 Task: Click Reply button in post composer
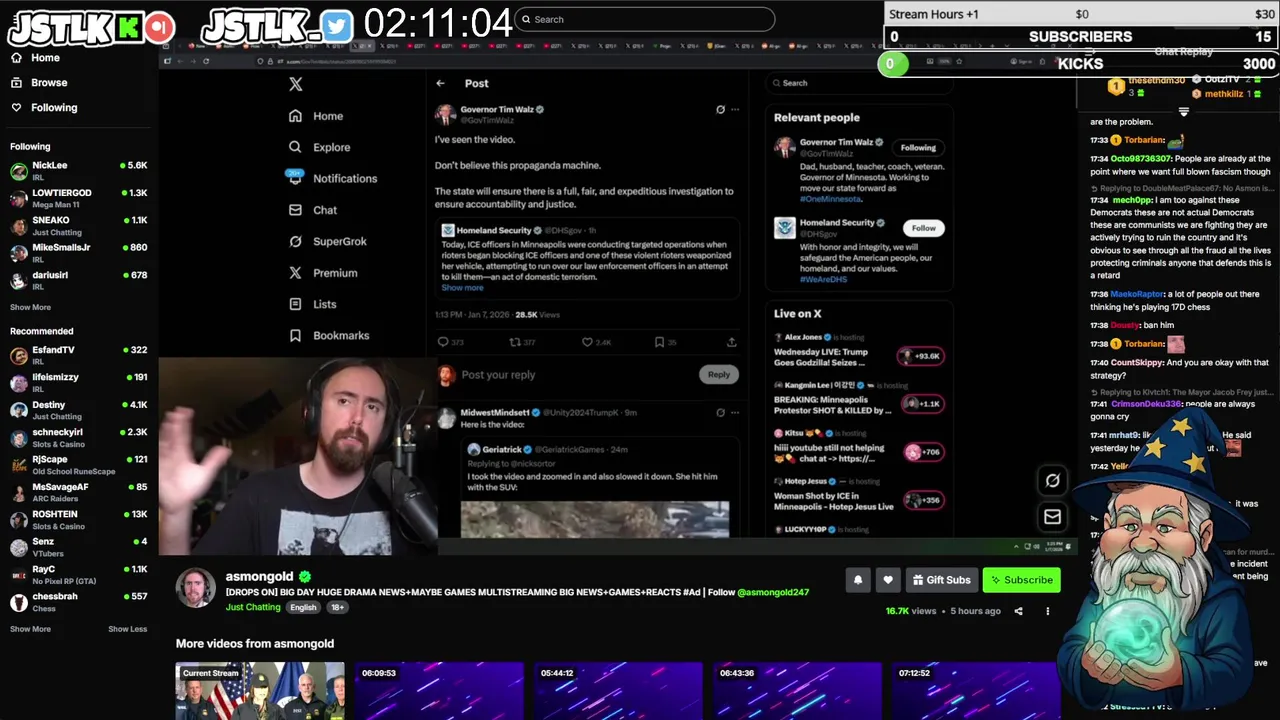coord(719,374)
